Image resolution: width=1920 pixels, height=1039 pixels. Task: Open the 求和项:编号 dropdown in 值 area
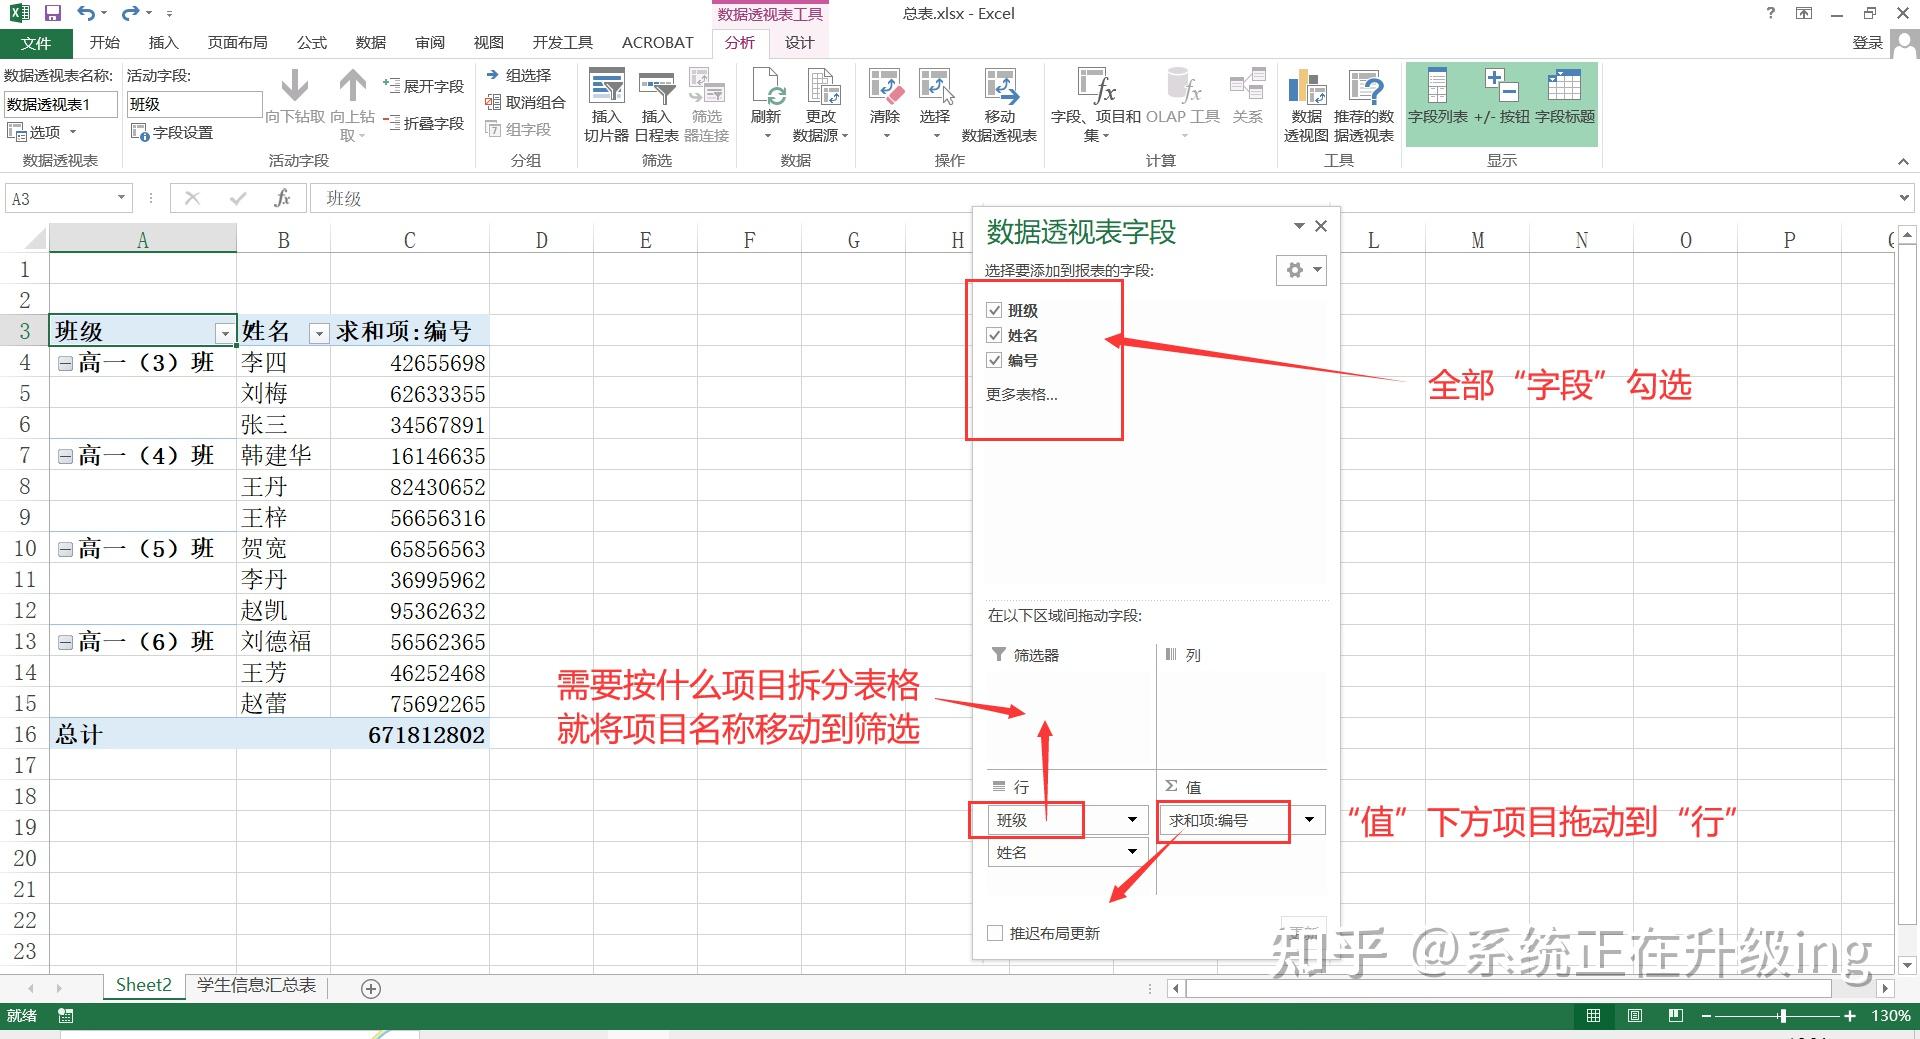click(1310, 820)
